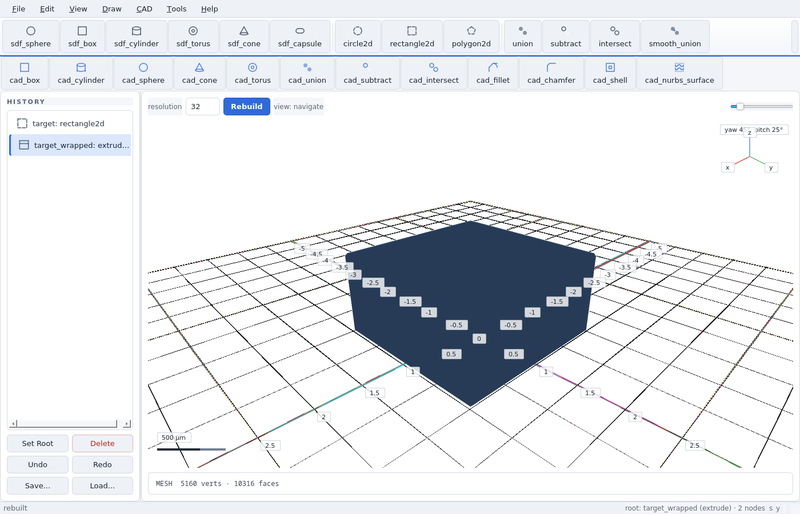Choose the cad_intersect tool

pyautogui.click(x=433, y=74)
